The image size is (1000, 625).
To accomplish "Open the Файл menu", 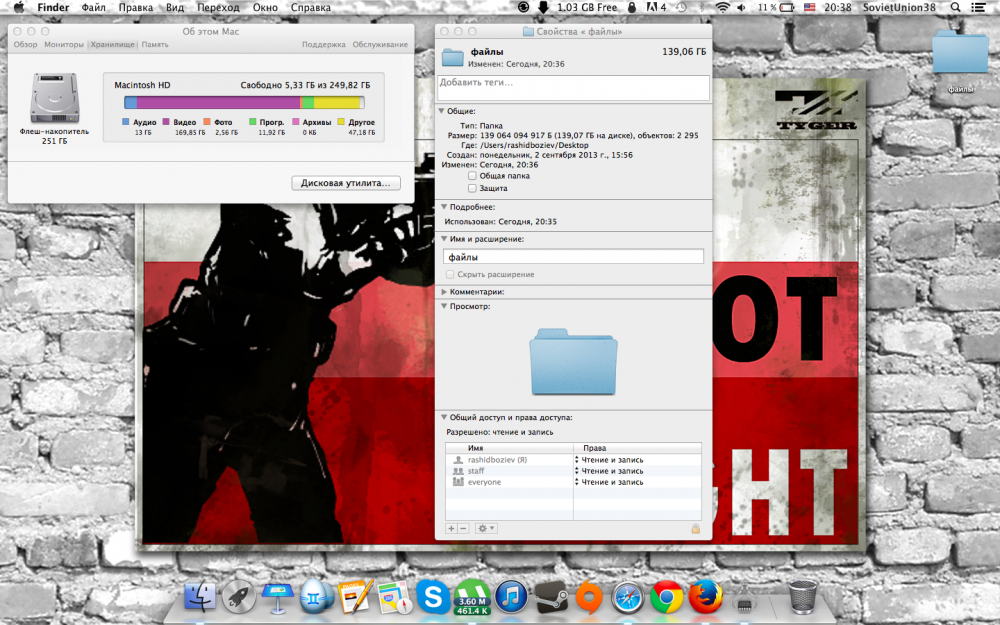I will click(93, 7).
